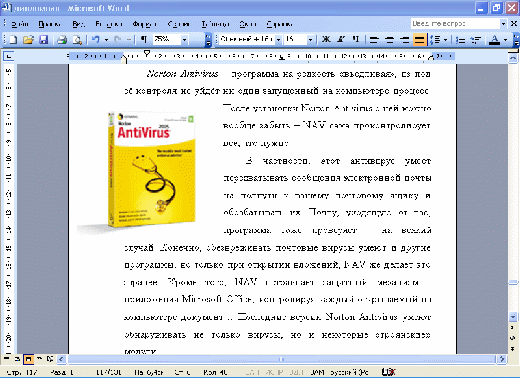Expand the font size dropdown showing 16
This screenshot has width=521, height=379.
pos(310,40)
